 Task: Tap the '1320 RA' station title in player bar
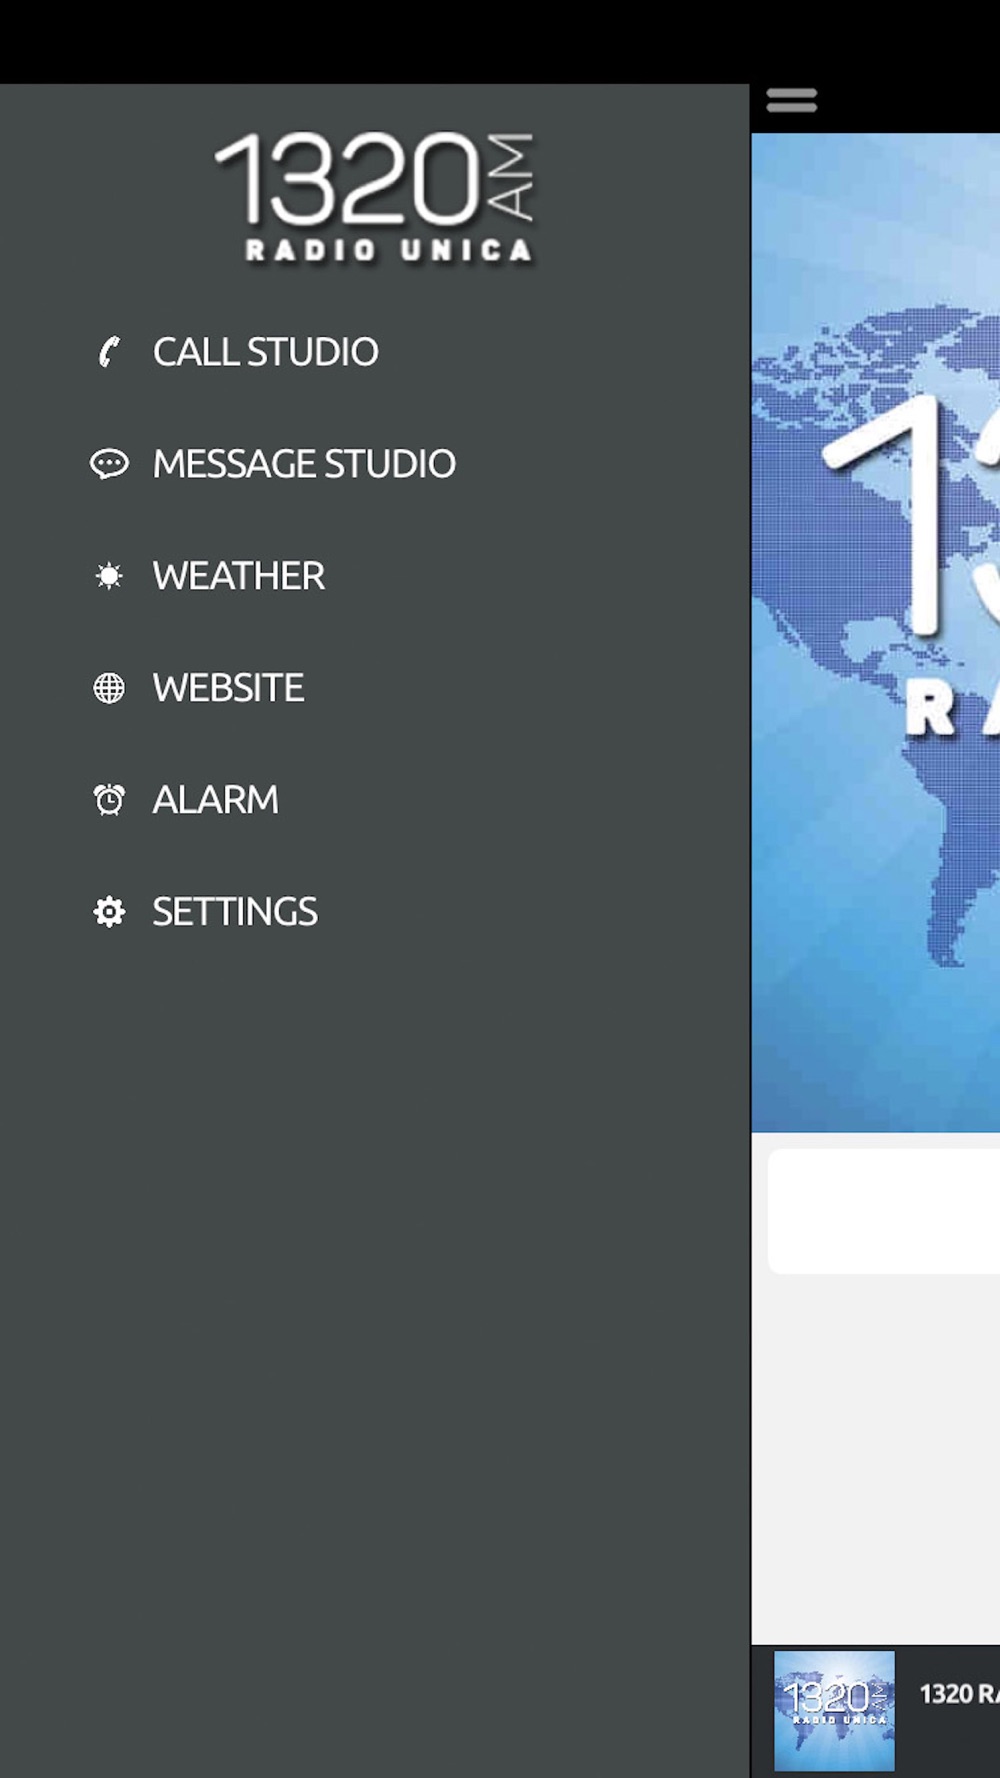959,1694
